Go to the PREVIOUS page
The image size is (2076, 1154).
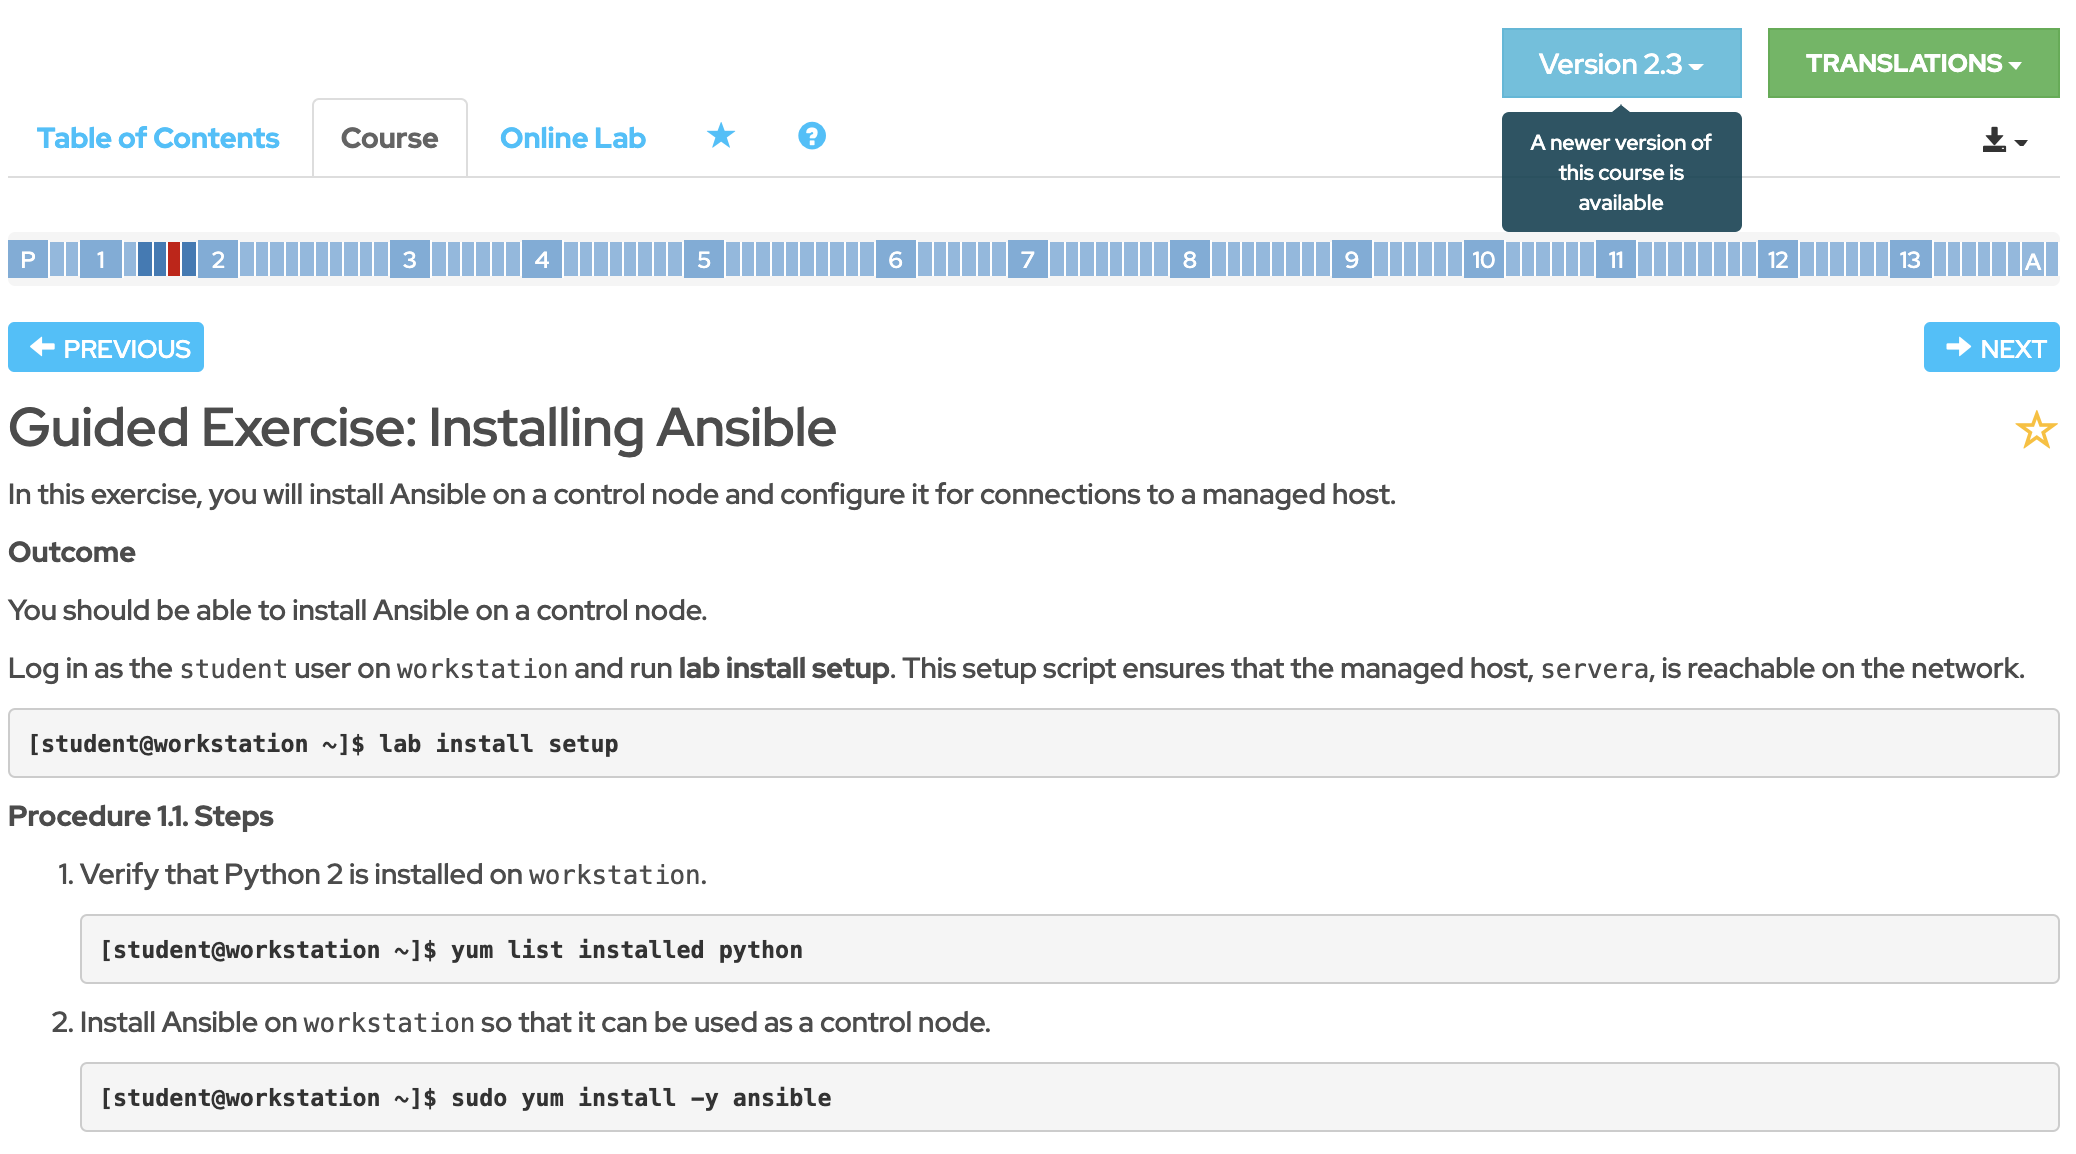click(x=106, y=347)
